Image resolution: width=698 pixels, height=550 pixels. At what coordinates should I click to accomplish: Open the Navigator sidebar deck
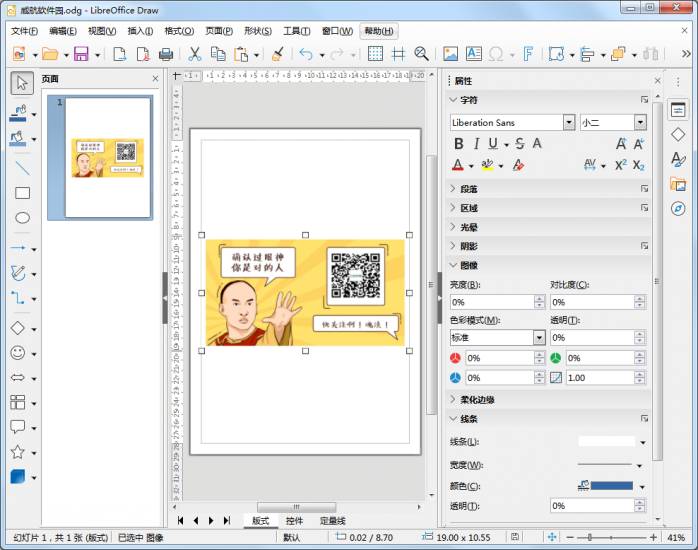[x=678, y=208]
